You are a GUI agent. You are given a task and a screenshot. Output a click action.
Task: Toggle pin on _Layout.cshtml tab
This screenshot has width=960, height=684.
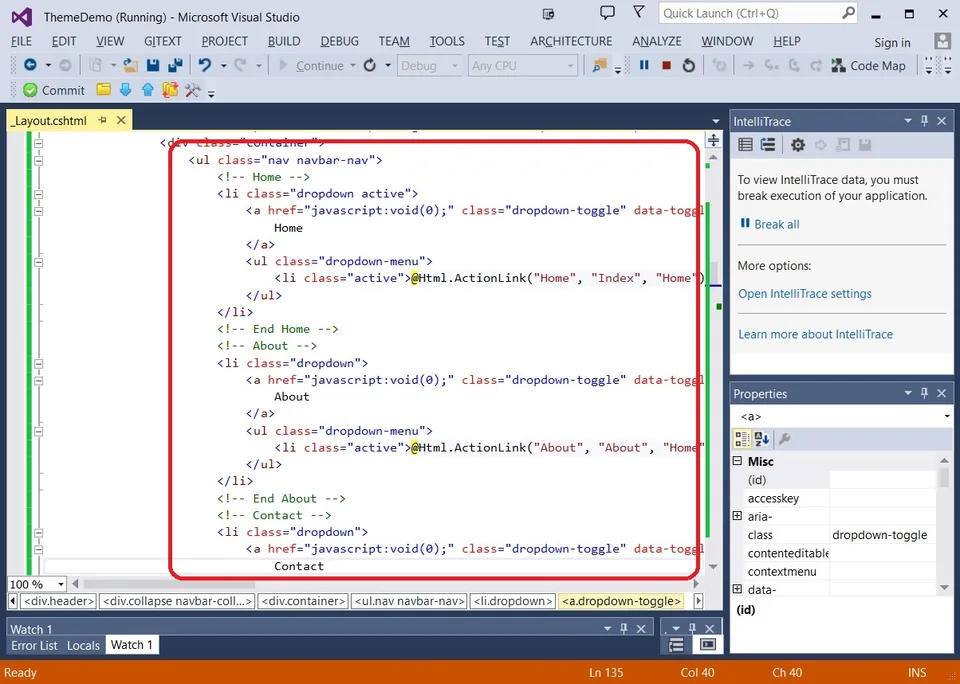102,120
